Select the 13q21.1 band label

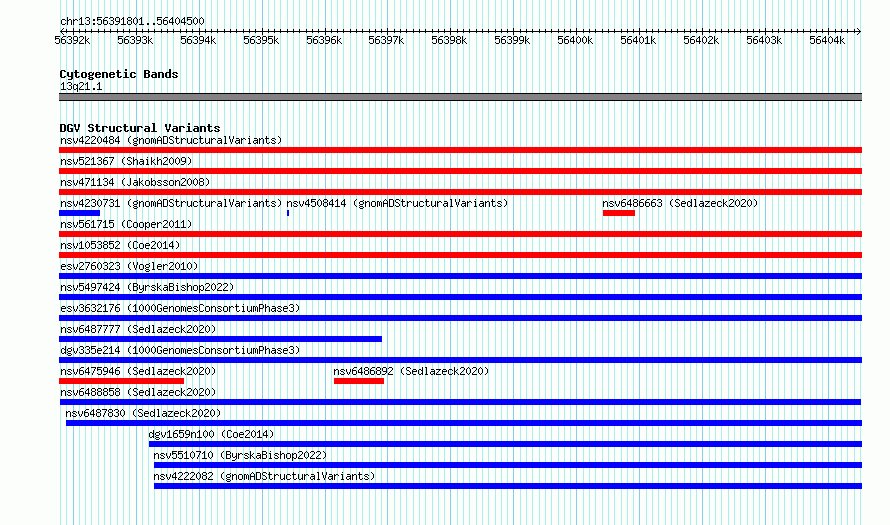point(81,86)
